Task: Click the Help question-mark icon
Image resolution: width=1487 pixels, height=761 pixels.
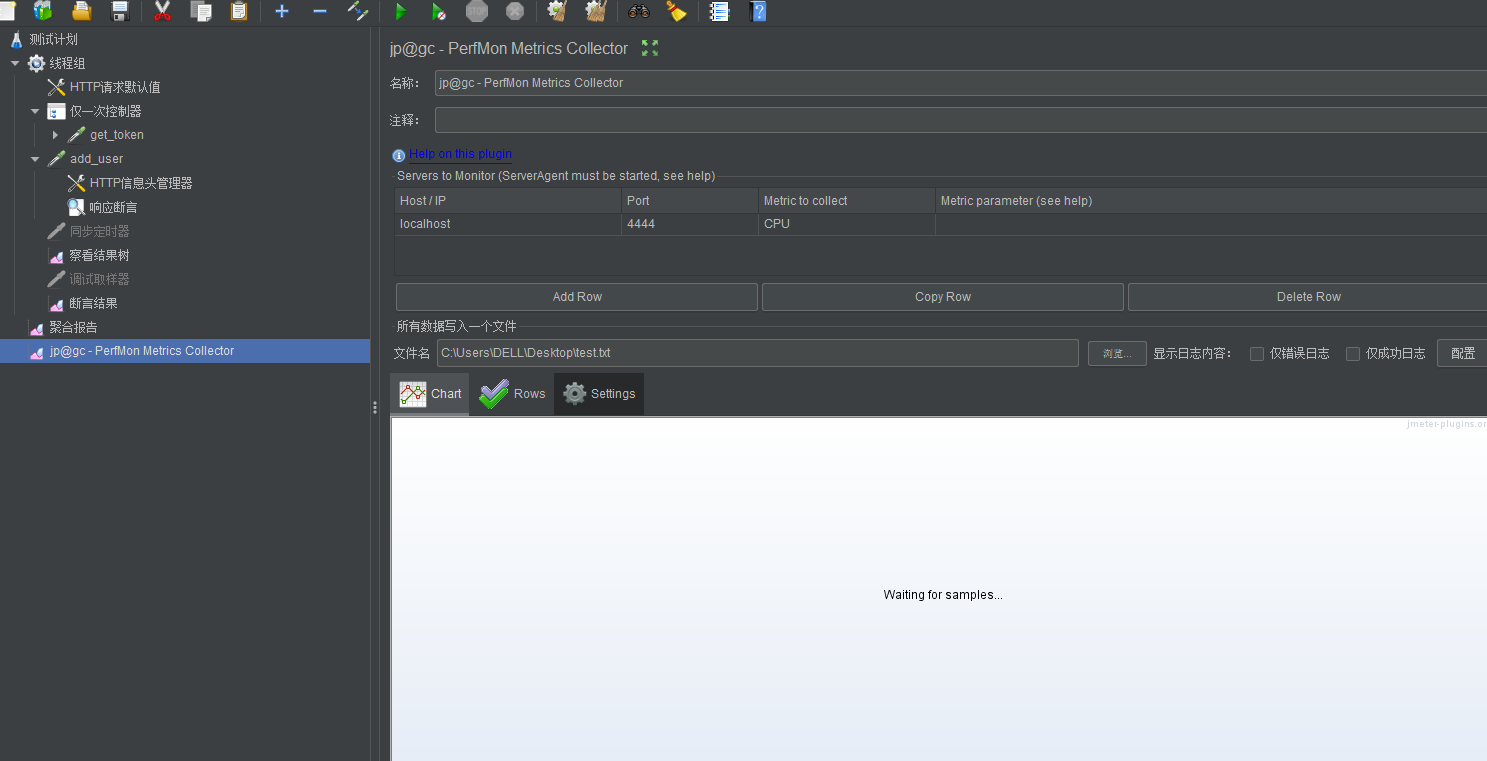Action: click(758, 11)
